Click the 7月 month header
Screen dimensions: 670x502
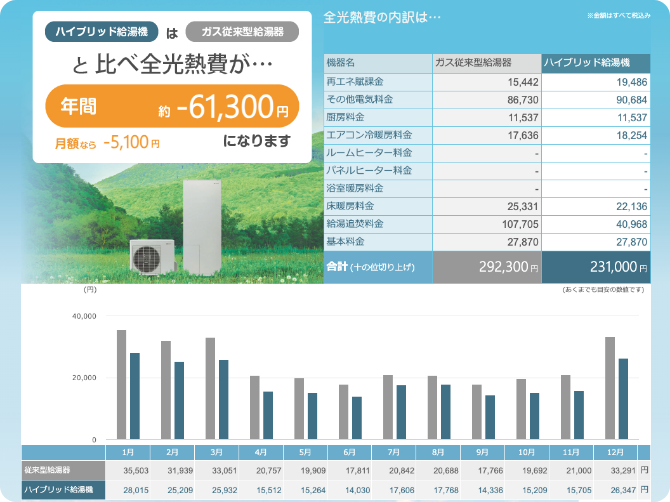(394, 452)
